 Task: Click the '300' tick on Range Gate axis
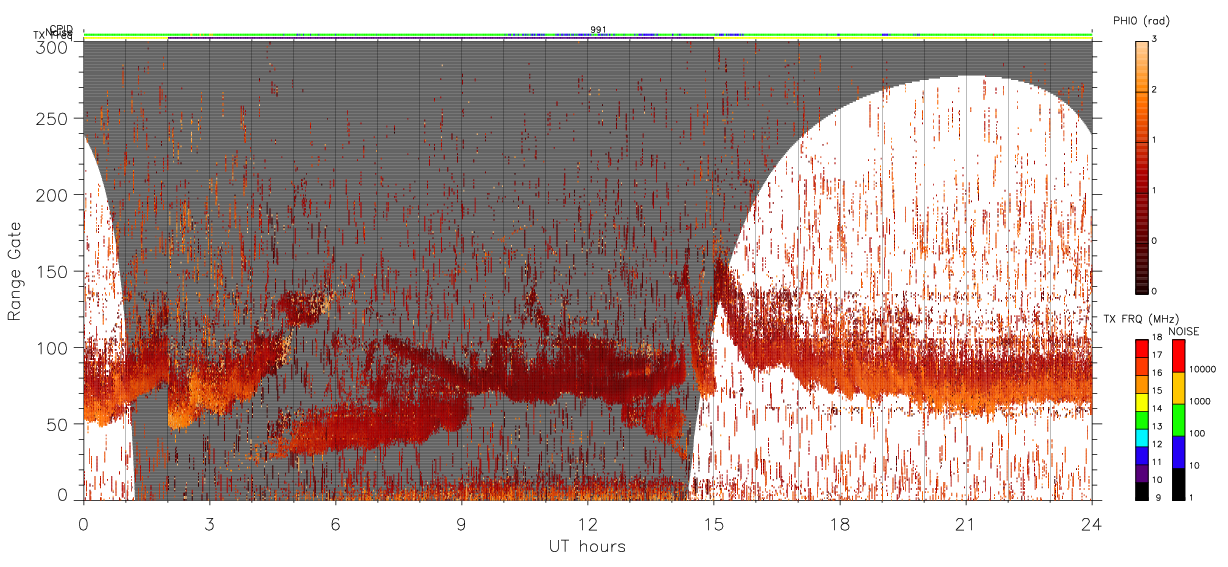(53, 46)
